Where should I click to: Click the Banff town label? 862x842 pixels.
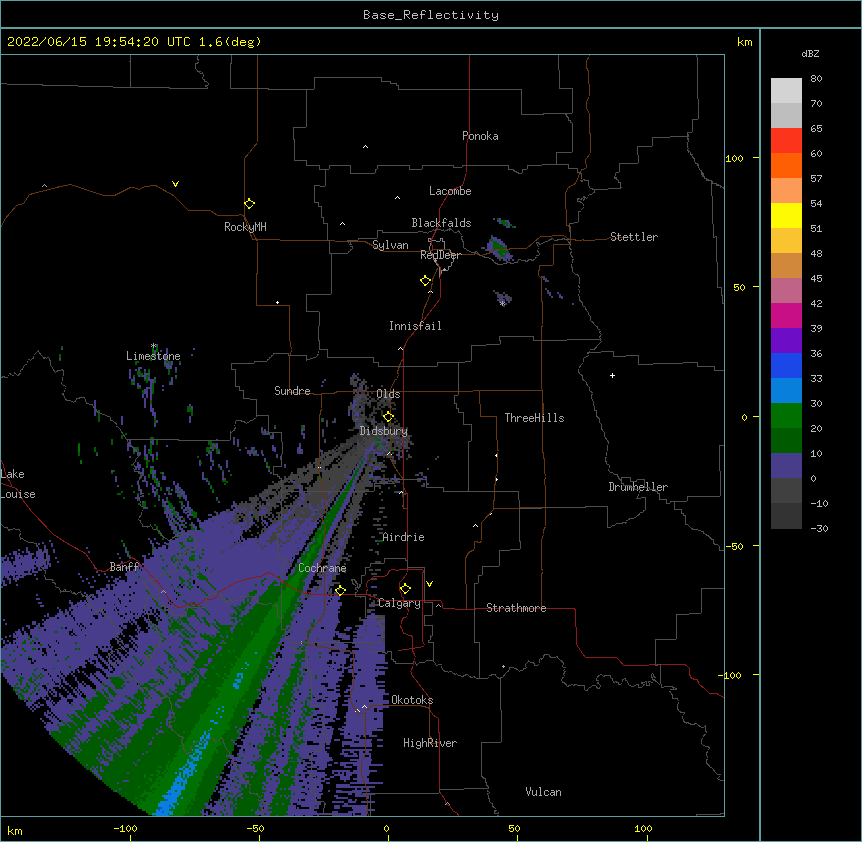(124, 567)
